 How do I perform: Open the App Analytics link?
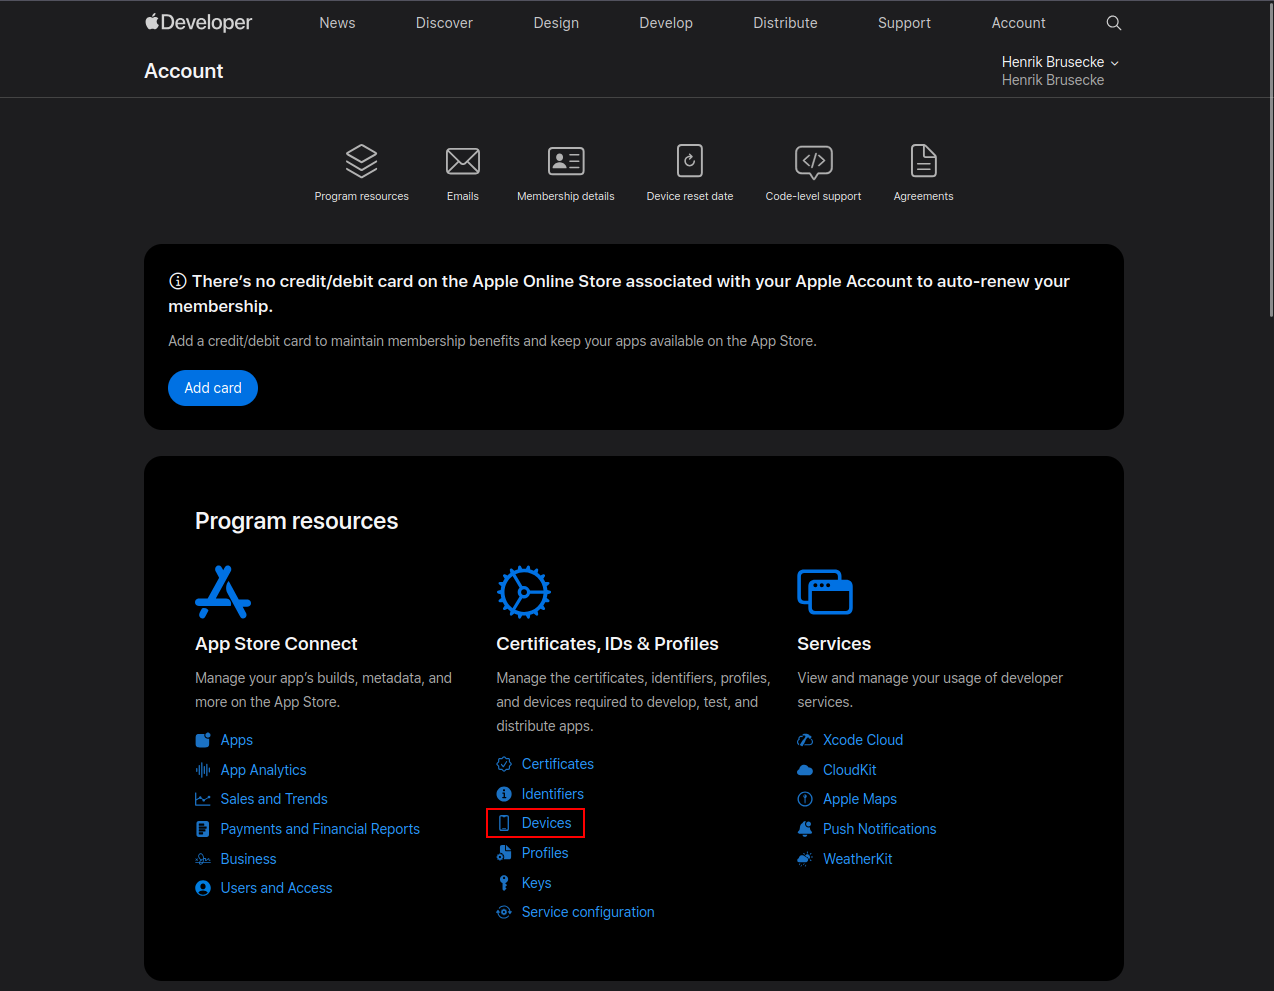[x=264, y=770]
